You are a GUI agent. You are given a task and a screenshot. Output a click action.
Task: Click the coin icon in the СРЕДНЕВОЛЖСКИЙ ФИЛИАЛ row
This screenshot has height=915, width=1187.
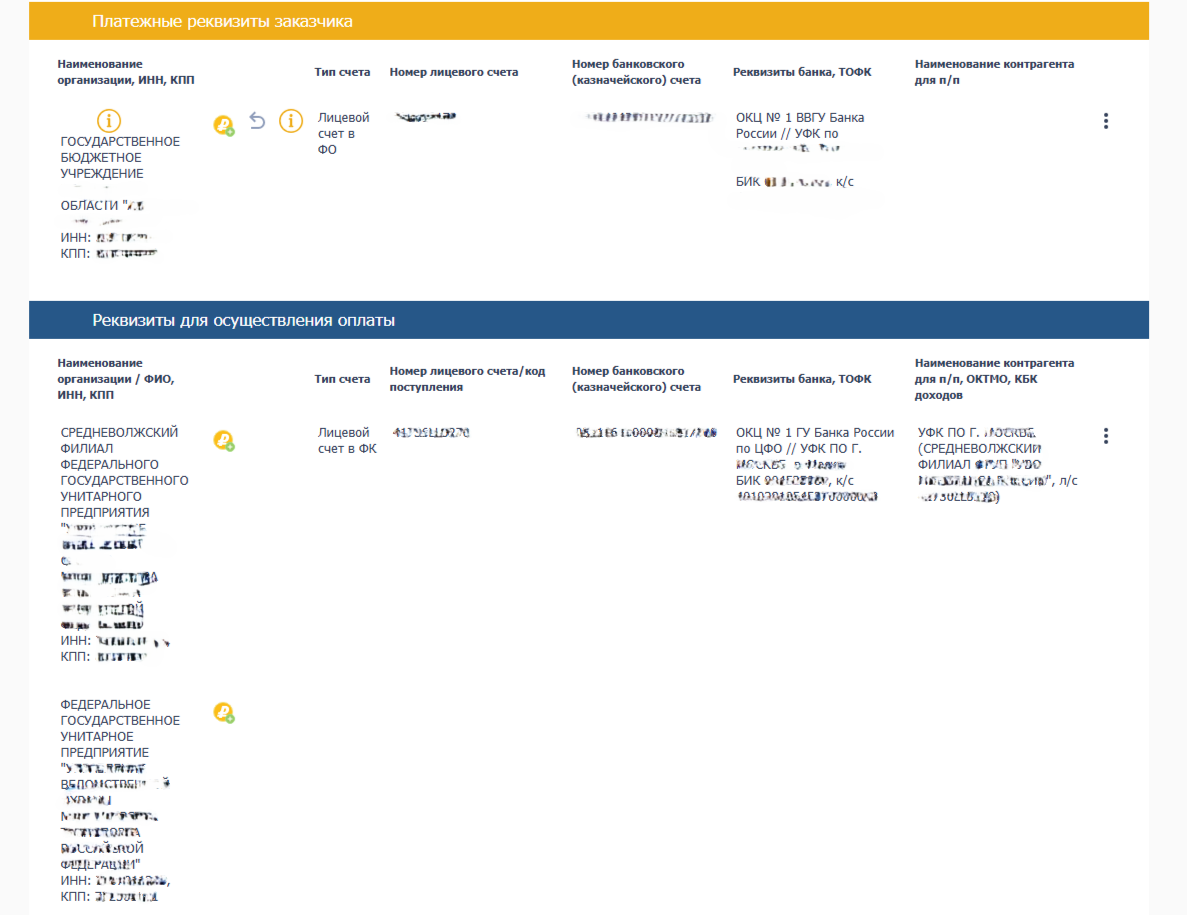[x=223, y=440]
